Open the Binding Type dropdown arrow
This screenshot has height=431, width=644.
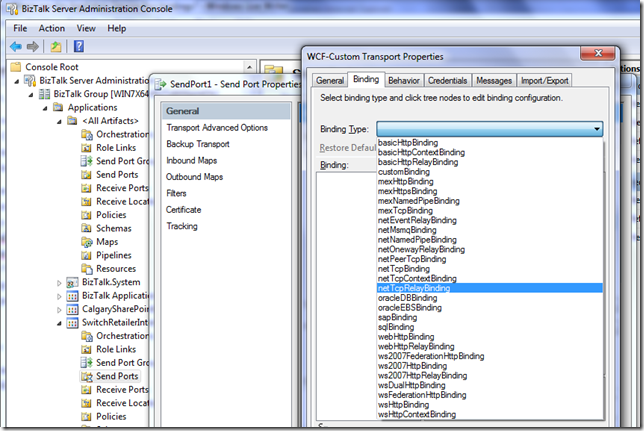point(597,129)
